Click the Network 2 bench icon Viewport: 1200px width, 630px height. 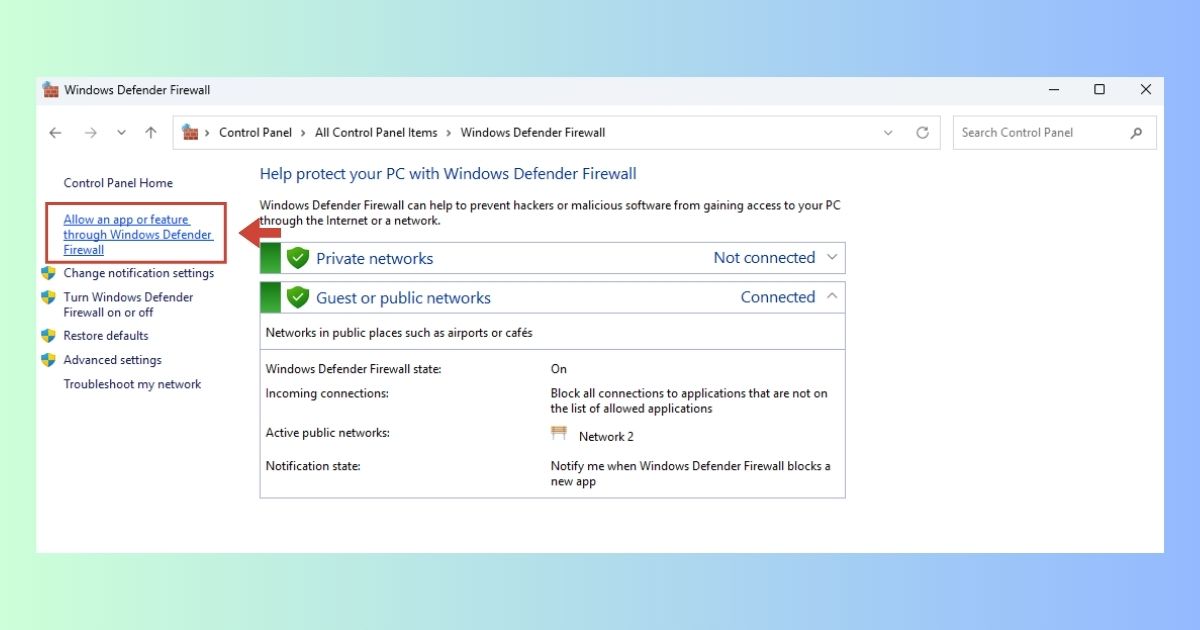[559, 434]
